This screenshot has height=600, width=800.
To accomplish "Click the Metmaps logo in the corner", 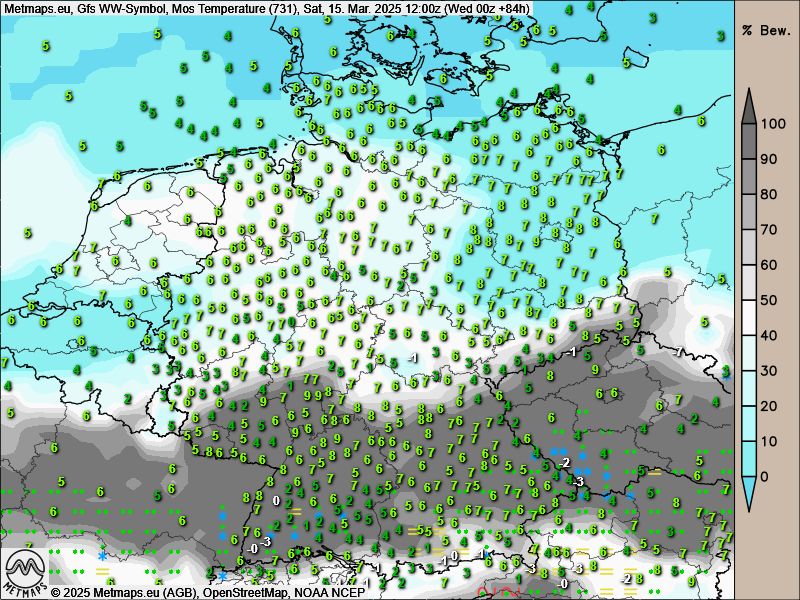I will (22, 572).
